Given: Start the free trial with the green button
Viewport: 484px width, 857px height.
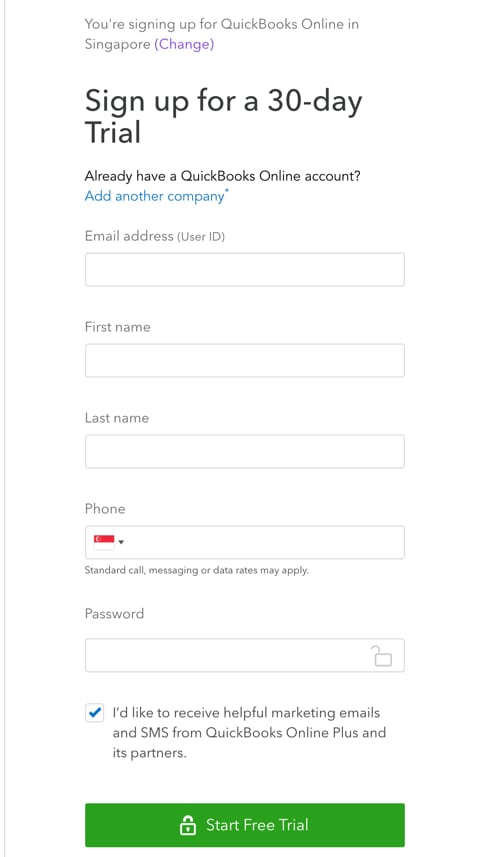Looking at the screenshot, I should click(245, 825).
